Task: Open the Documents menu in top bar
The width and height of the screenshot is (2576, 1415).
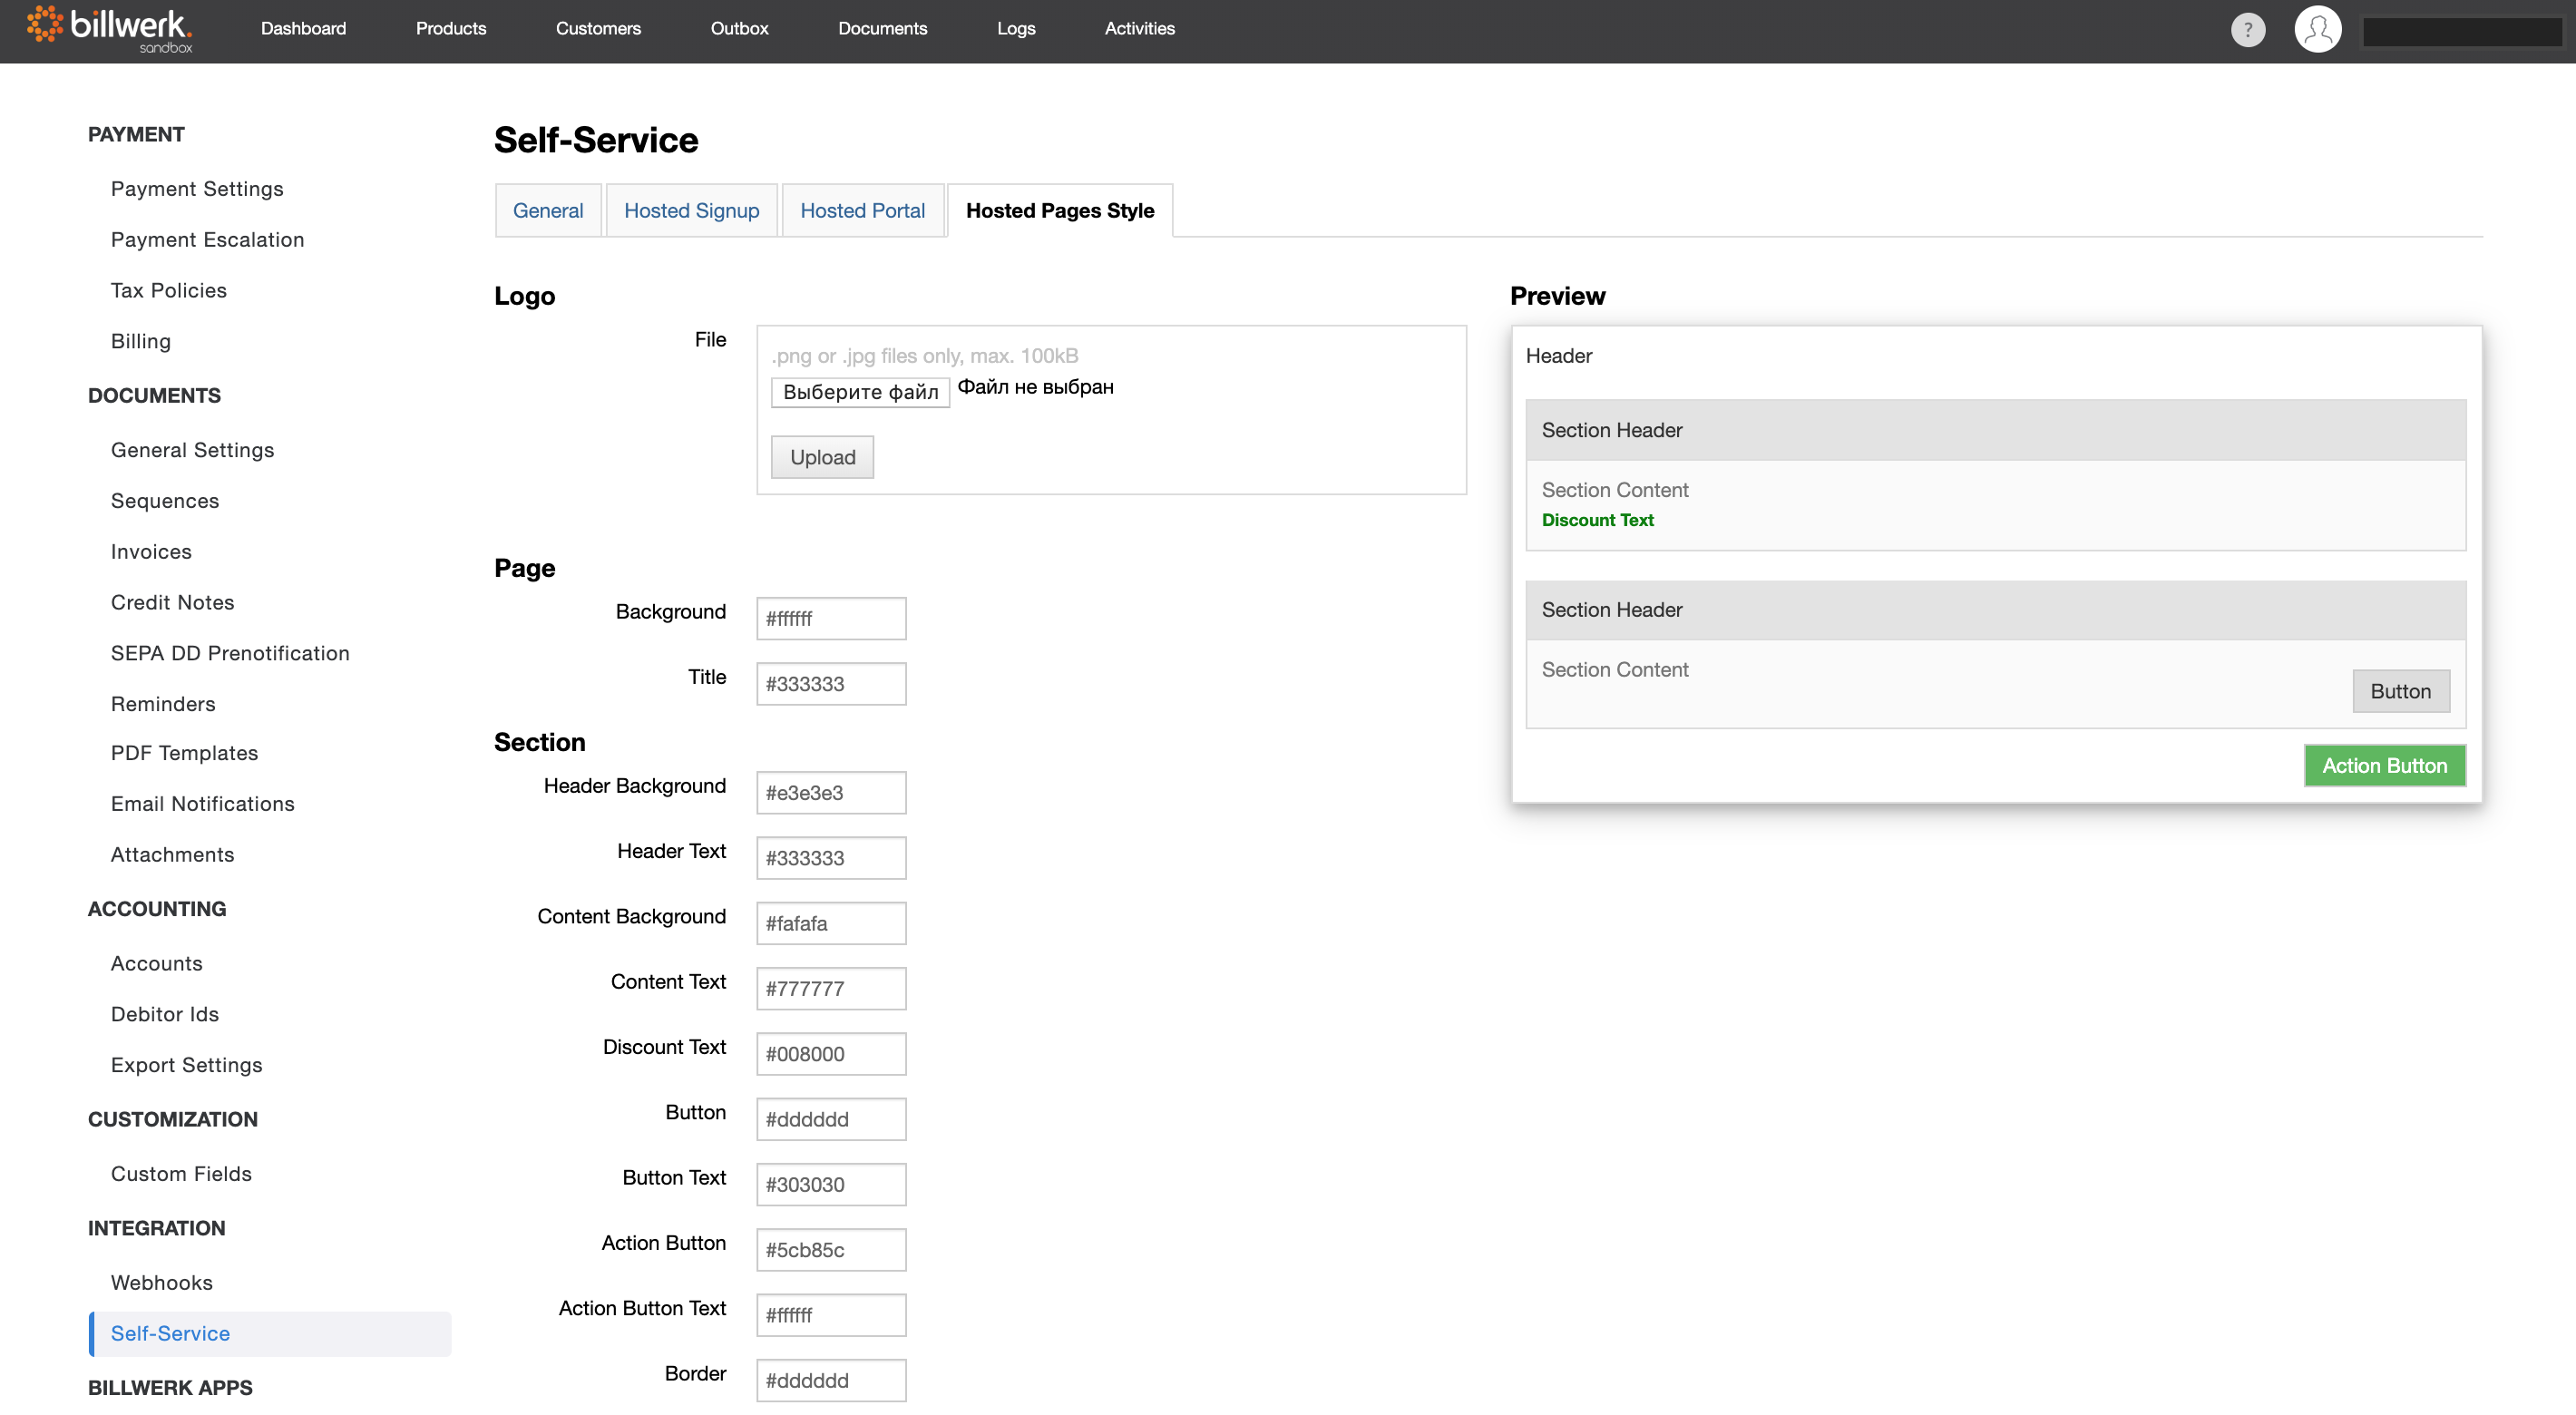Action: [882, 28]
